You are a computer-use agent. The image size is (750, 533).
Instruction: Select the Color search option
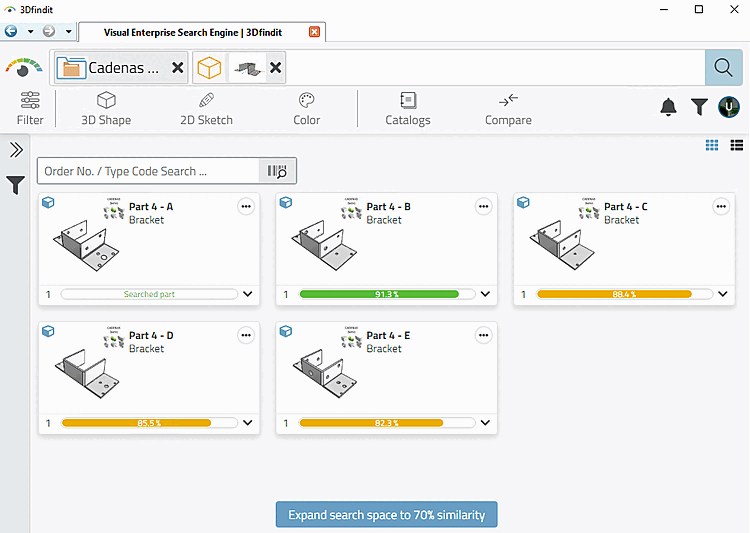point(307,109)
